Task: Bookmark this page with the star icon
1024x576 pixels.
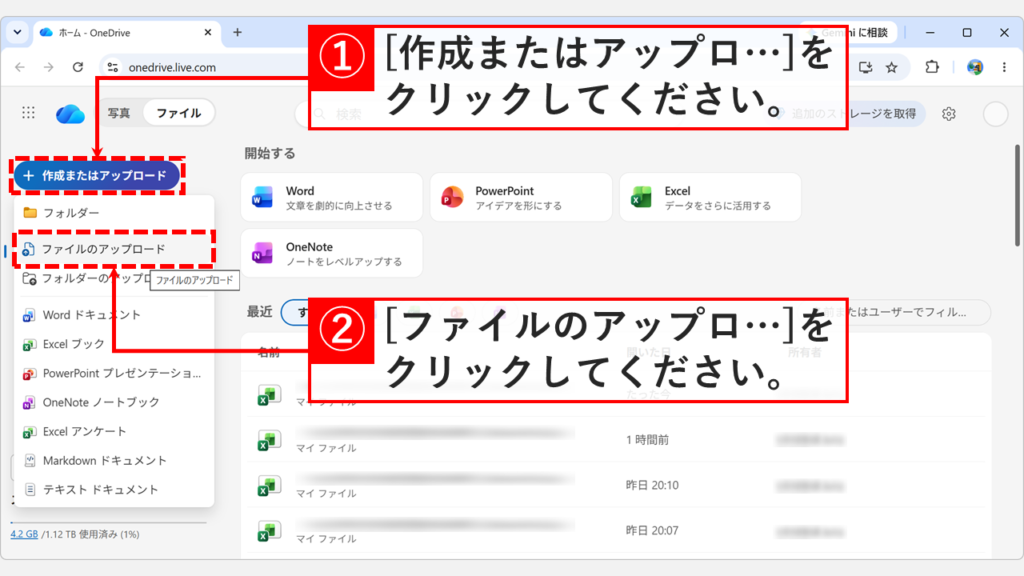Action: pyautogui.click(x=891, y=67)
